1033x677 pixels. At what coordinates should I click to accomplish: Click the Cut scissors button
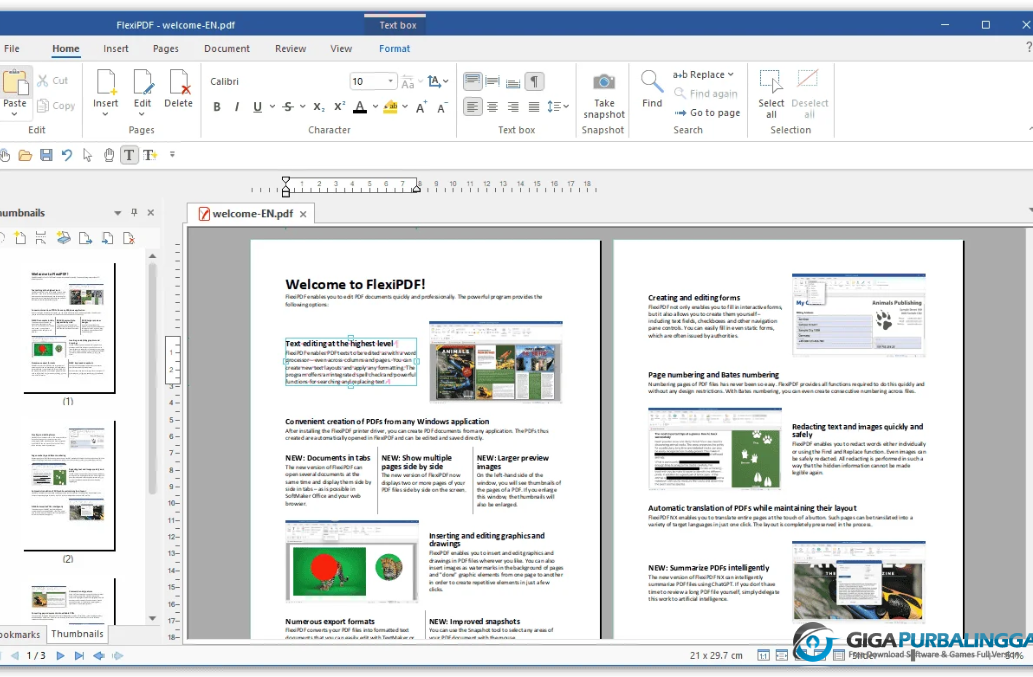pos(52,80)
